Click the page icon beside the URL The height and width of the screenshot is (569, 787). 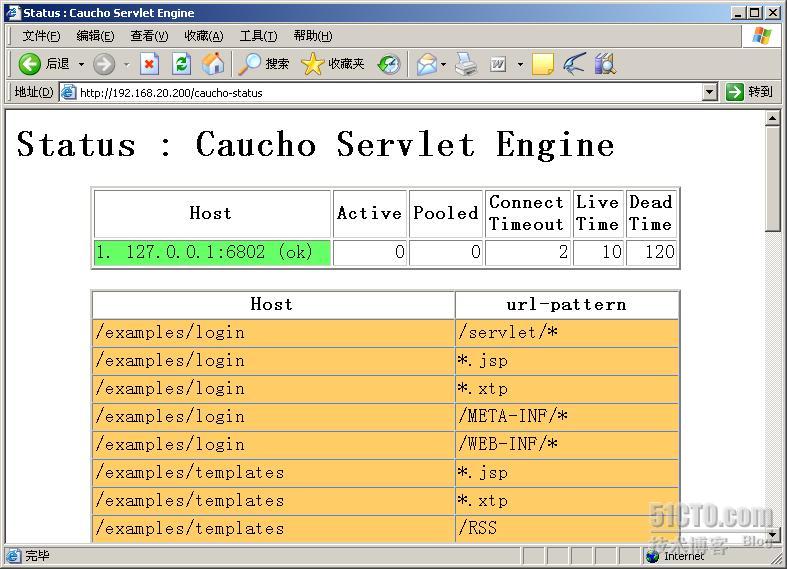point(68,92)
